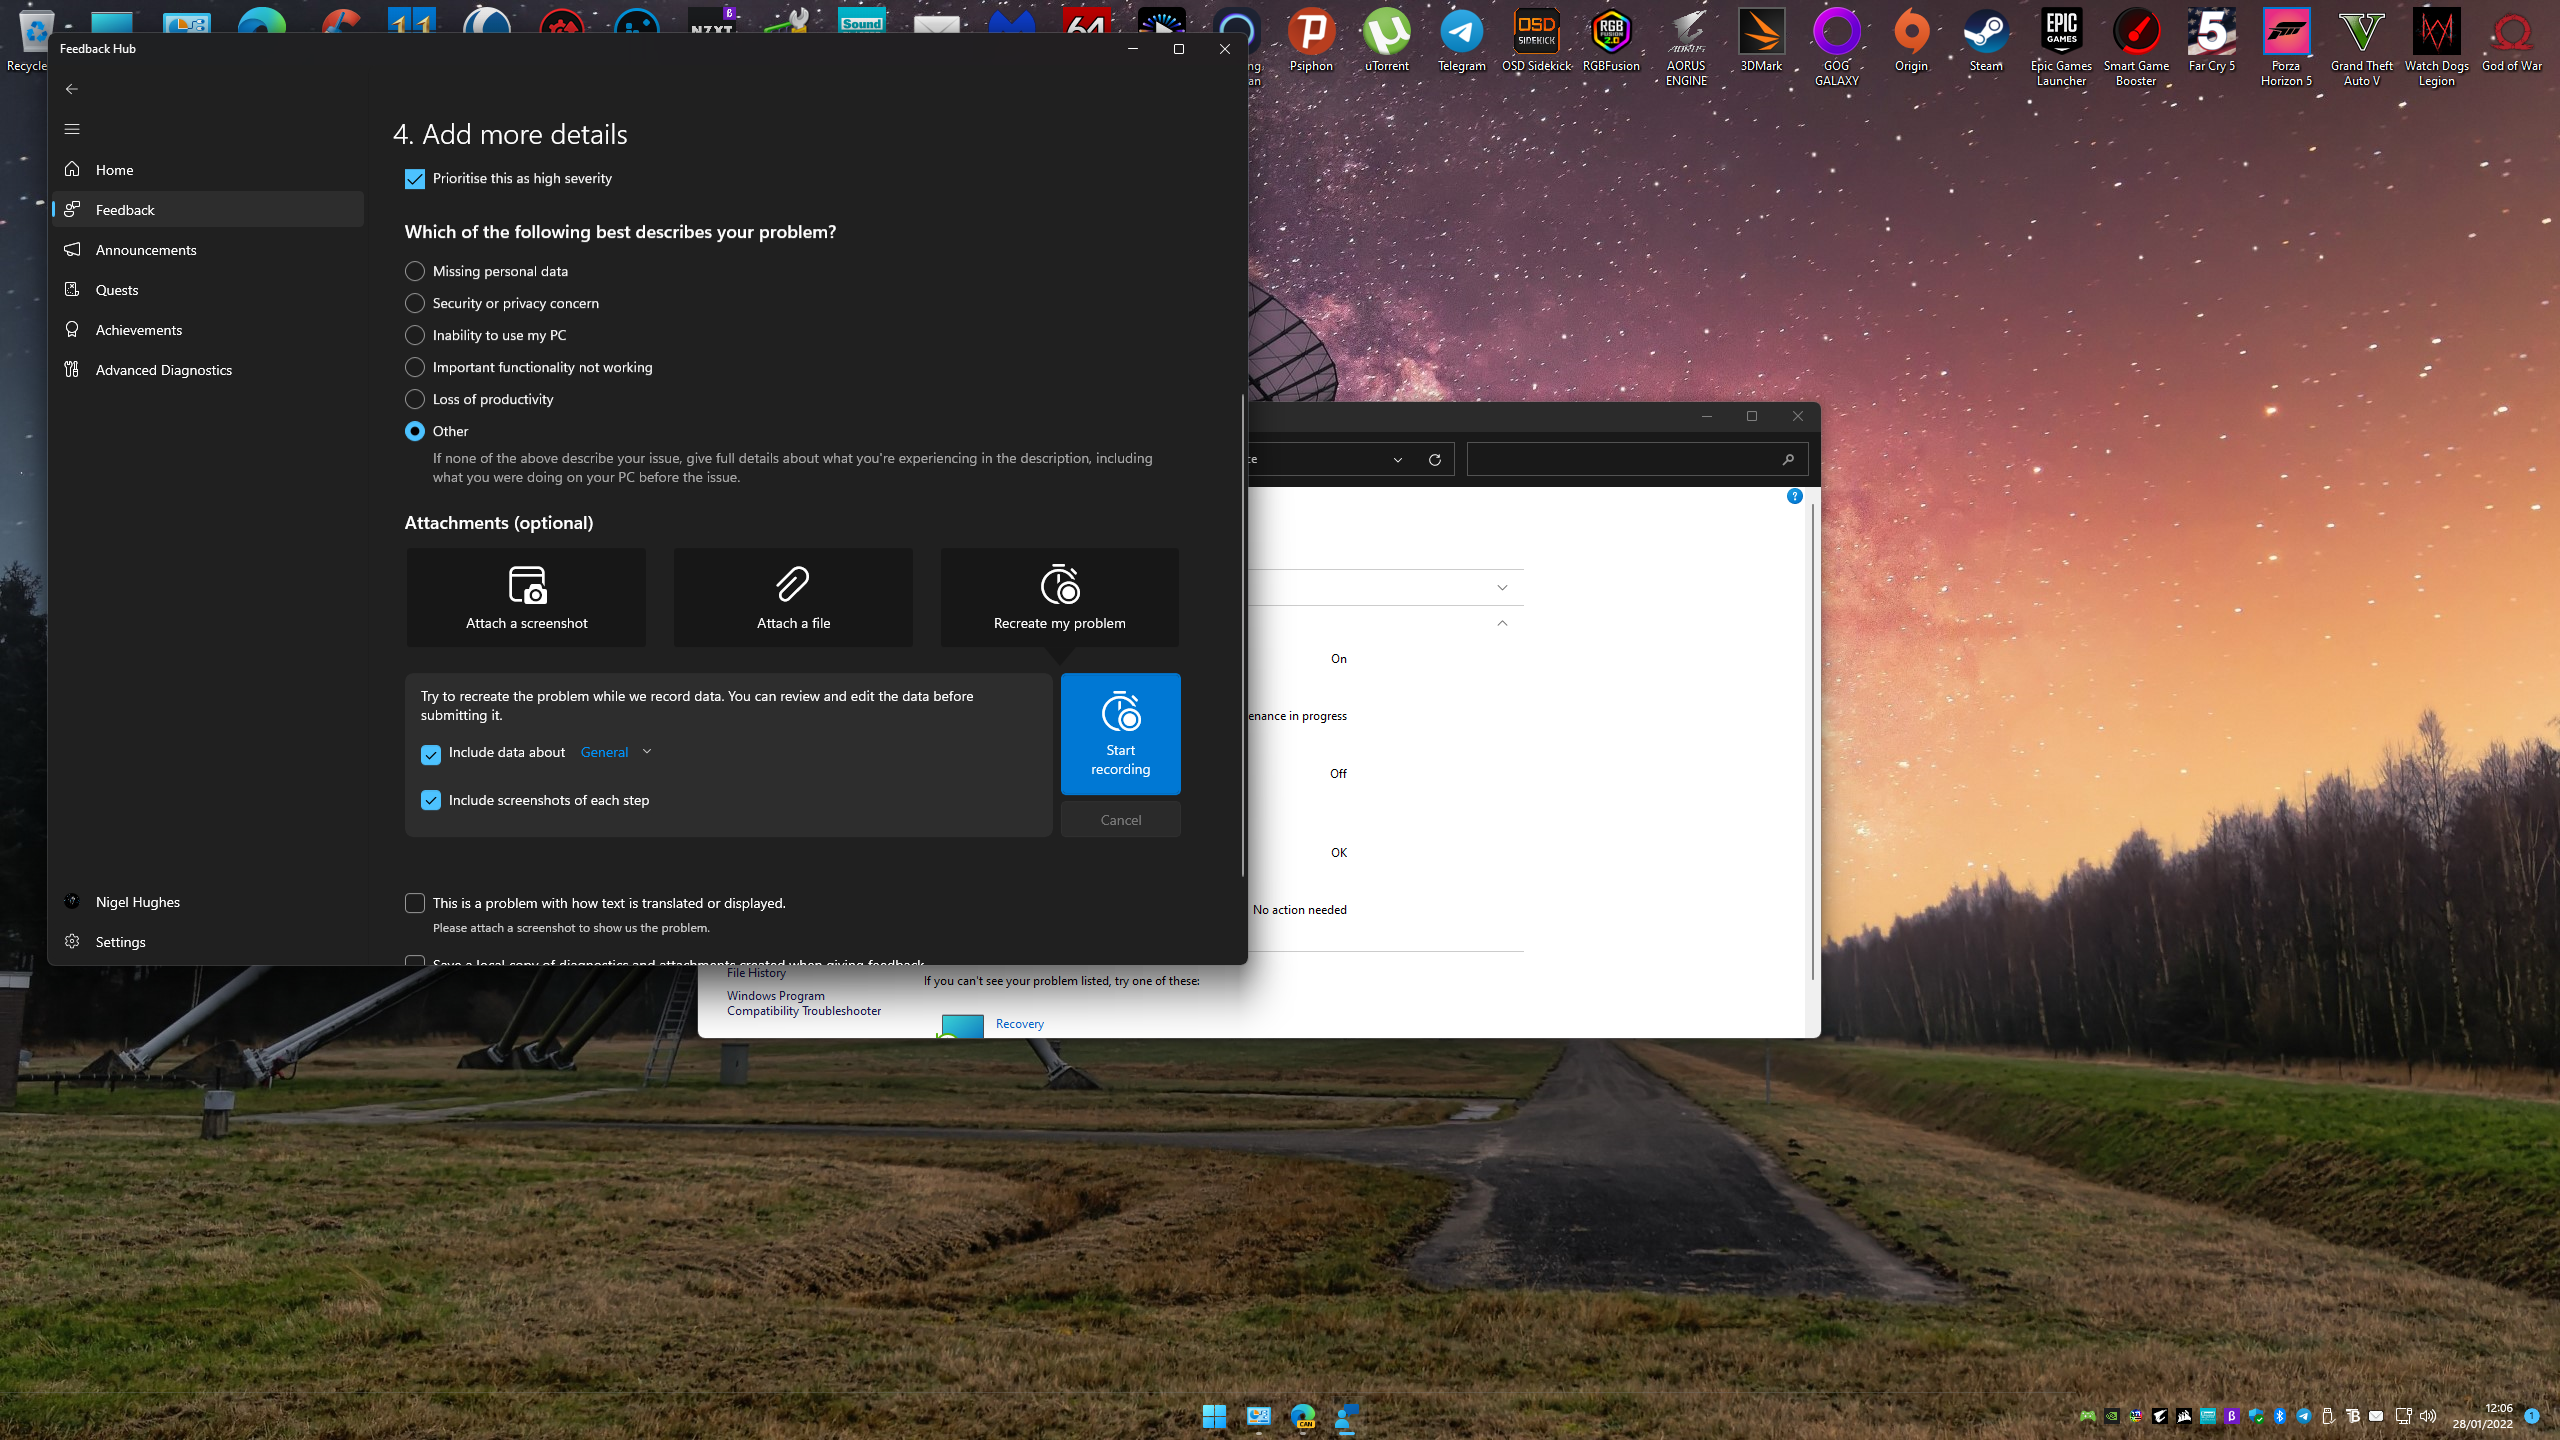Toggle the hamburger navigation menu

point(71,129)
